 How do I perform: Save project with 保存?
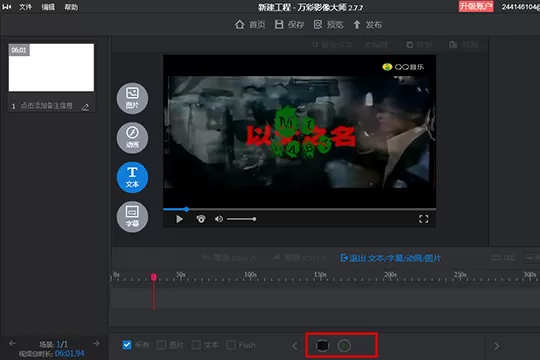(289, 25)
